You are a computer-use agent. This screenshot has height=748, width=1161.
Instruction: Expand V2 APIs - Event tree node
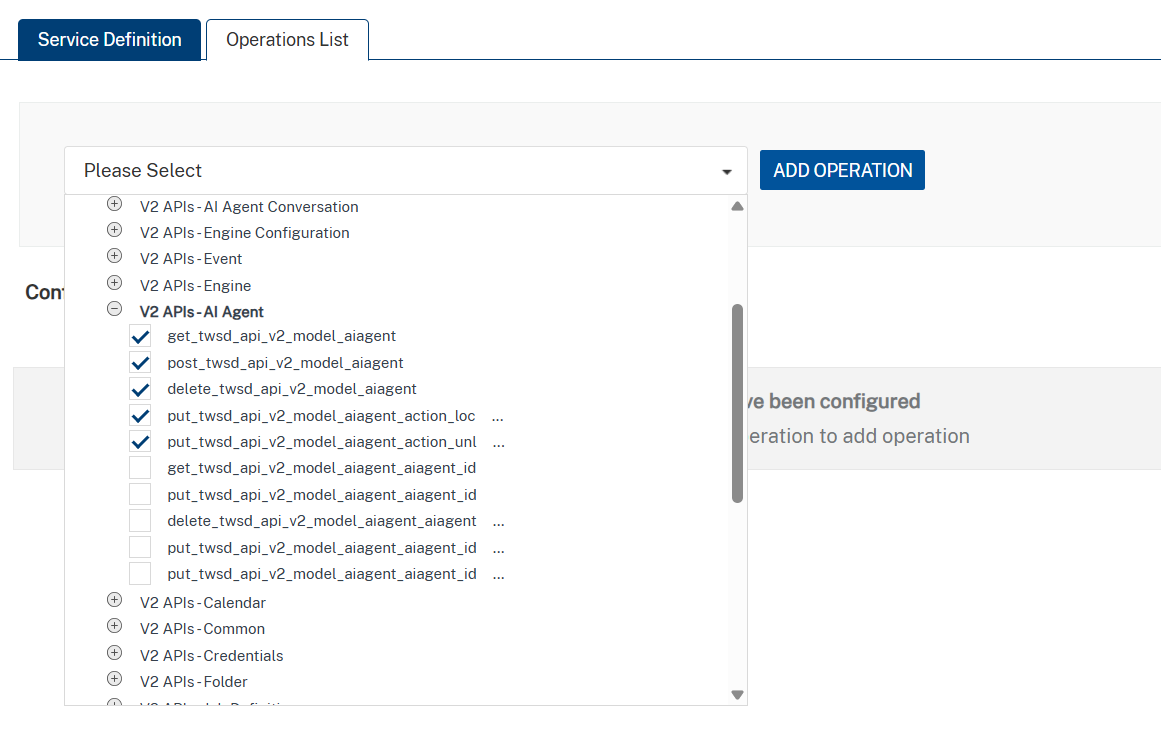coord(114,256)
